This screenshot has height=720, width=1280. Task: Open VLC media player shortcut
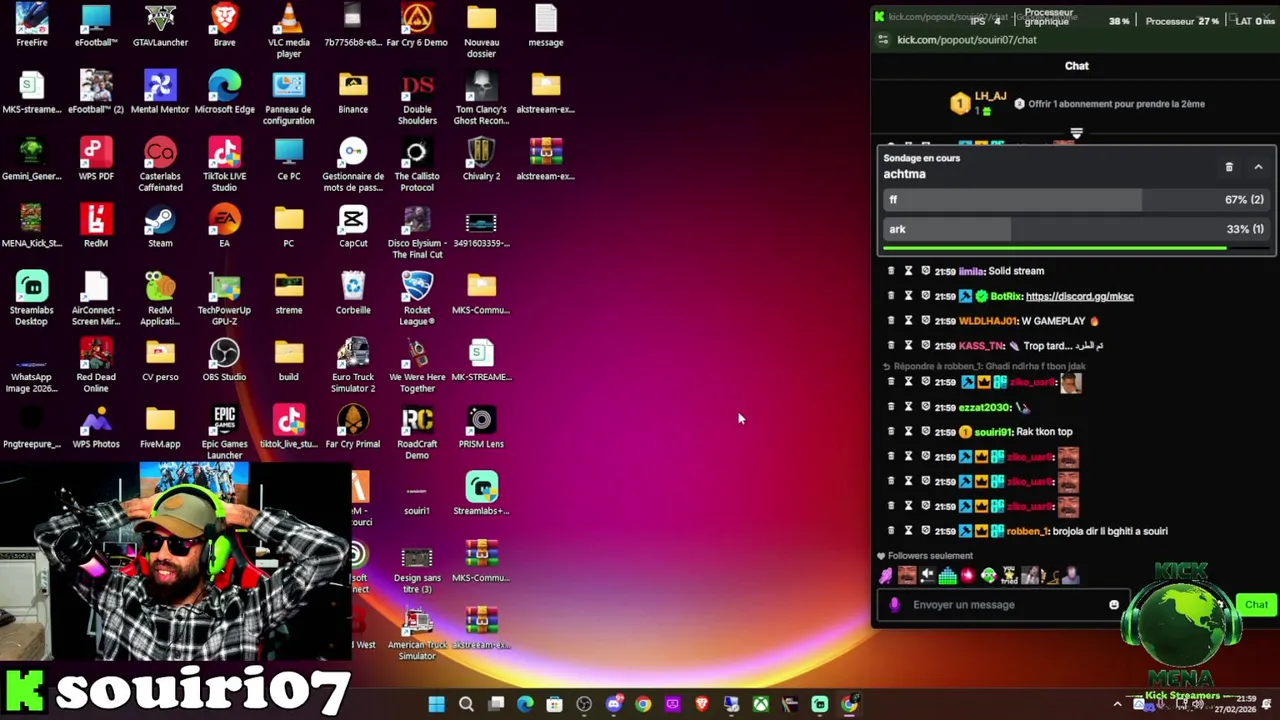tap(289, 31)
